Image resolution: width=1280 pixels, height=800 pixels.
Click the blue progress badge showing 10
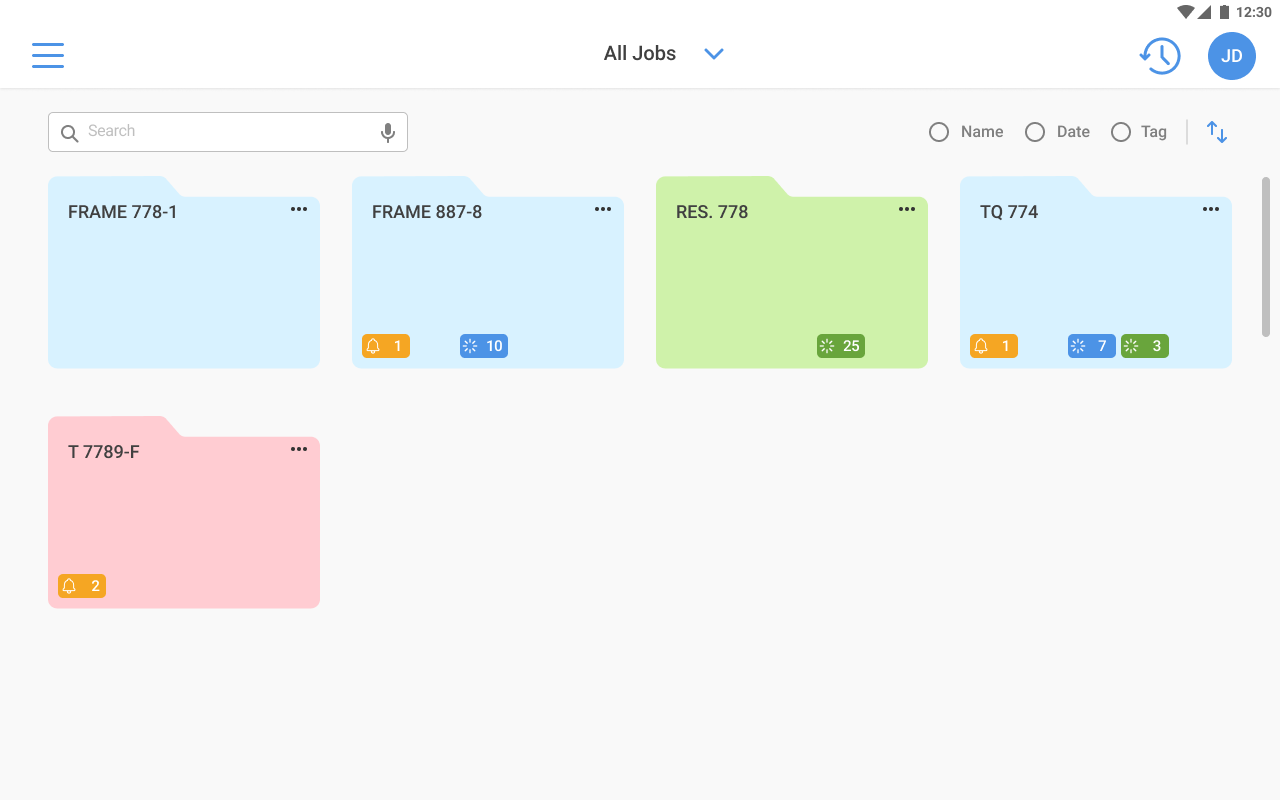[484, 346]
